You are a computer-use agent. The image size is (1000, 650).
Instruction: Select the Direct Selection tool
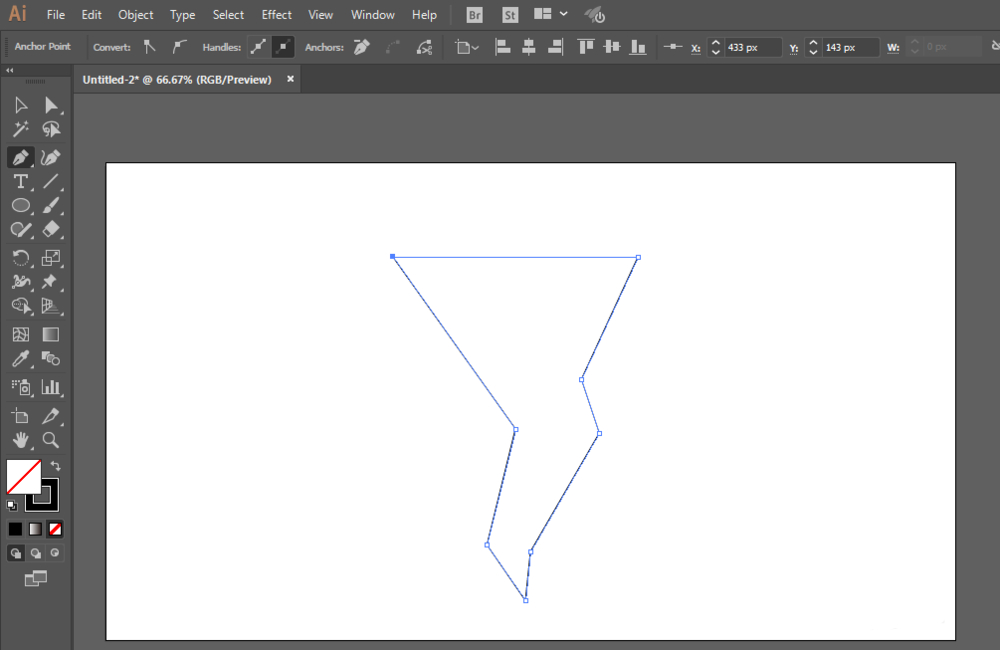[51, 105]
